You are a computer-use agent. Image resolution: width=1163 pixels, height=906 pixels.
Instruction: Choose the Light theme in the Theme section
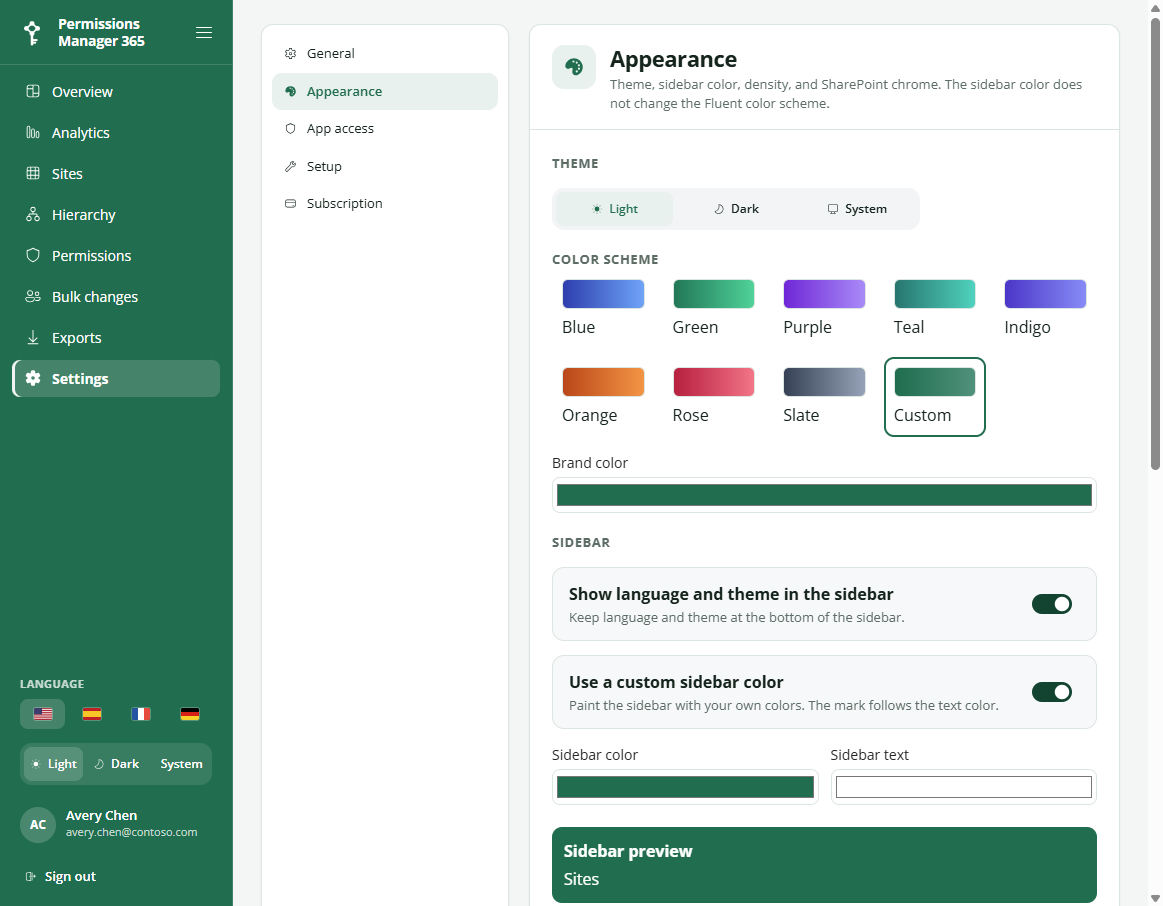[615, 209]
